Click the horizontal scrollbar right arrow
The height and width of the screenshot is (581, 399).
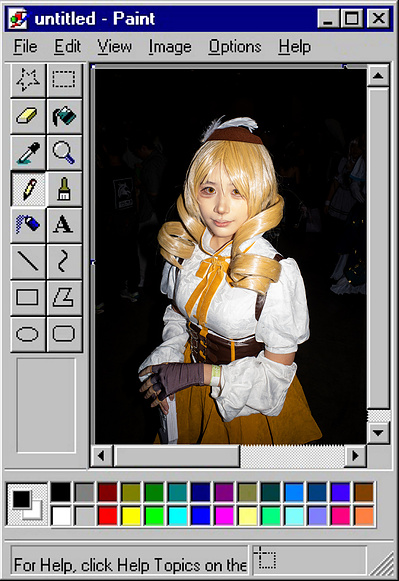(x=355, y=455)
